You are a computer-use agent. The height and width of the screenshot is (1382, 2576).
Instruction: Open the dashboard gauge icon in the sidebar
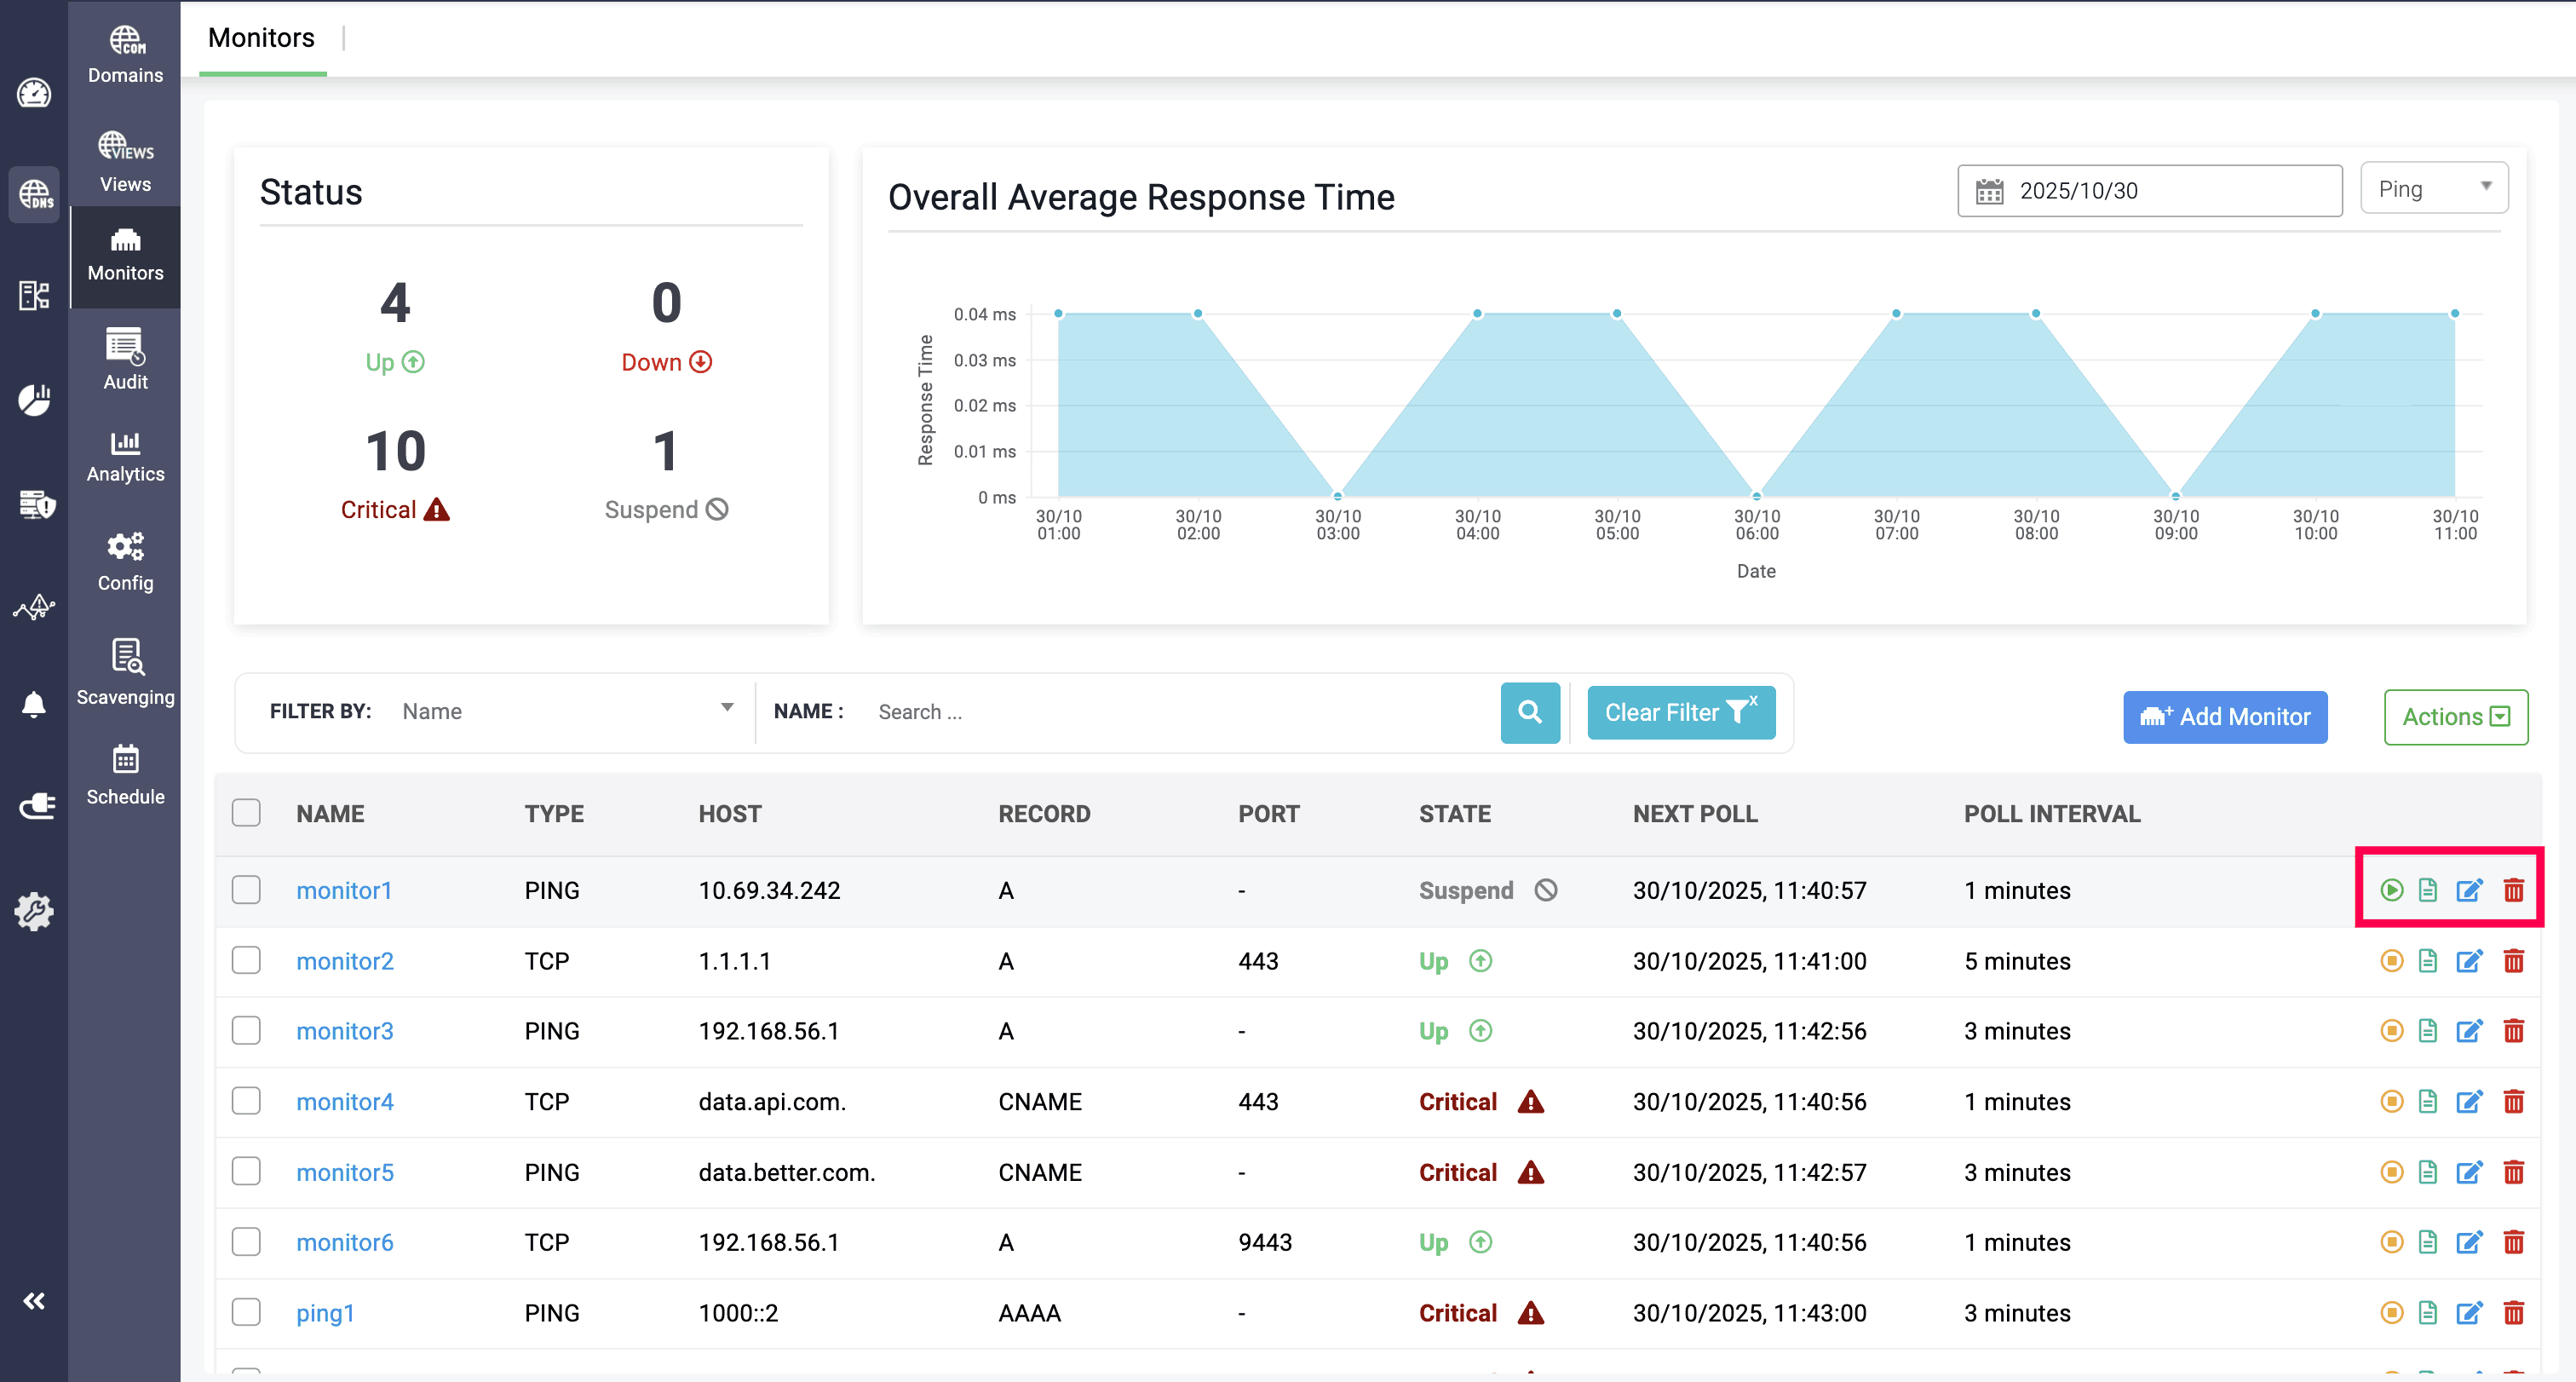point(34,93)
